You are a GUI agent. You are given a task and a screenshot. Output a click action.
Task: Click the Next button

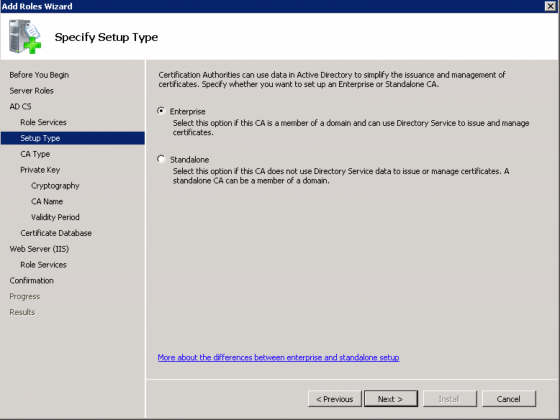[391, 399]
